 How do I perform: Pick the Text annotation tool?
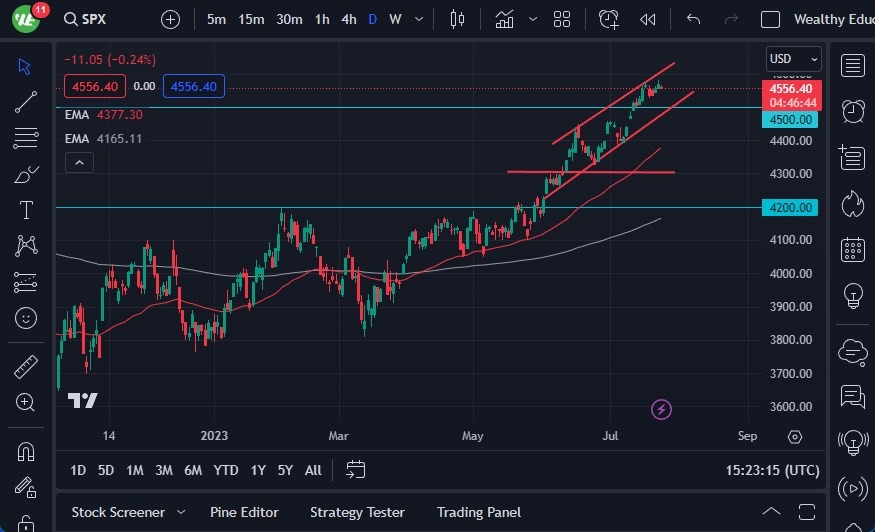click(26, 210)
